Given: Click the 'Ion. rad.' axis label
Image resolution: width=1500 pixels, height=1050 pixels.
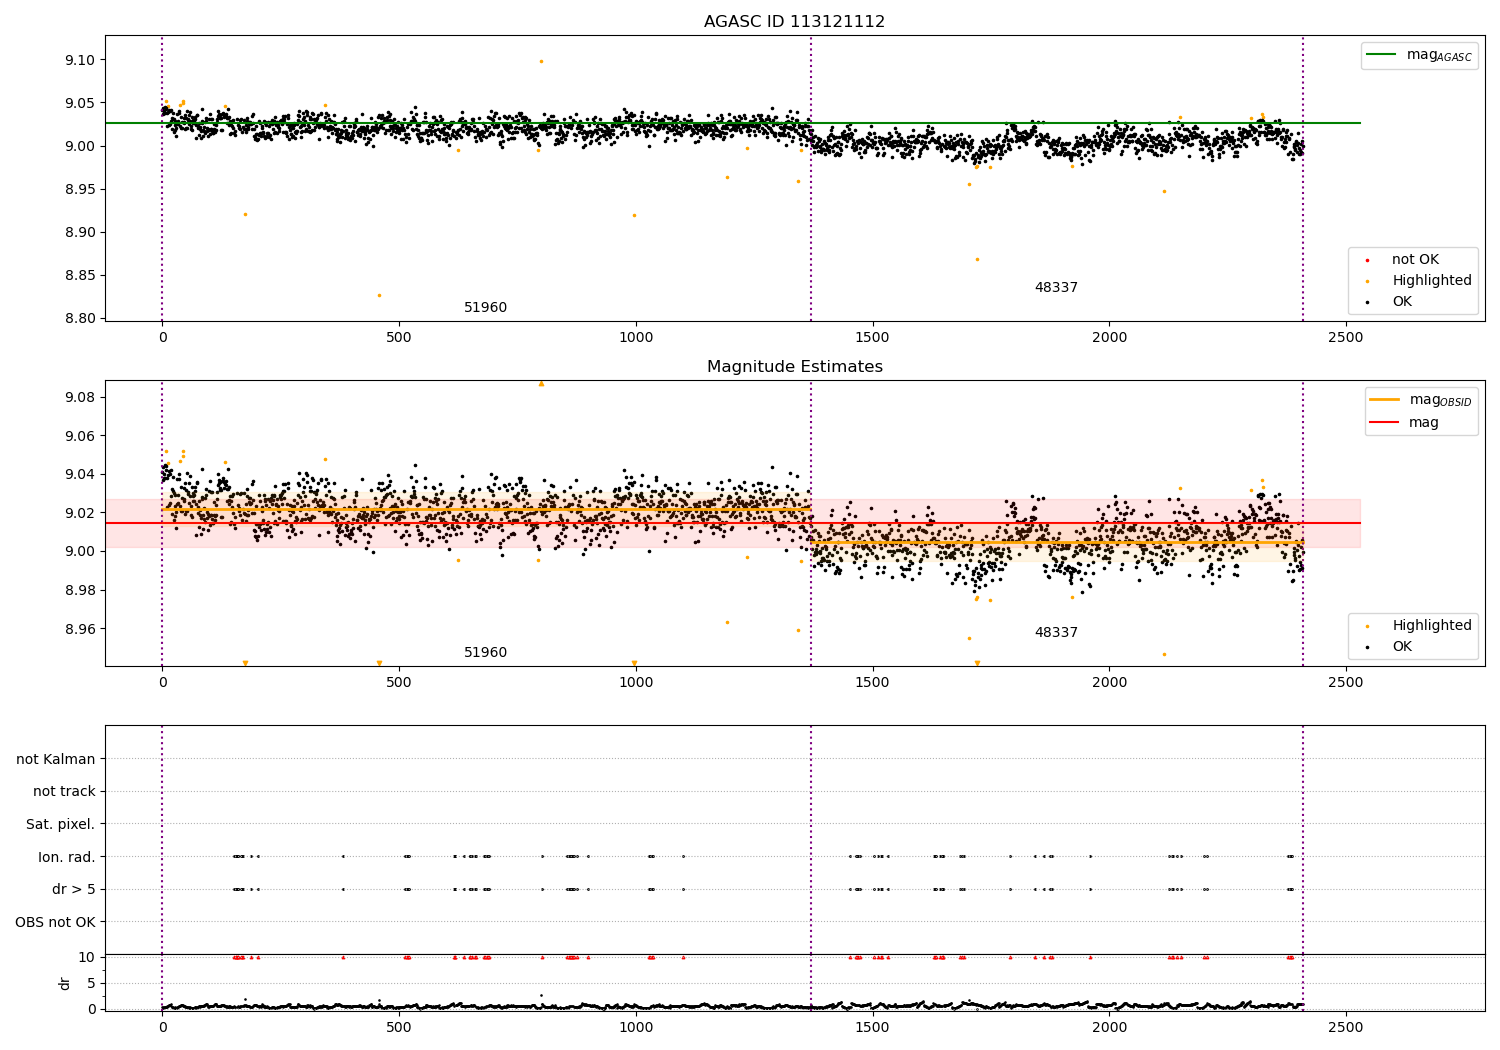Looking at the screenshot, I should pos(66,857).
